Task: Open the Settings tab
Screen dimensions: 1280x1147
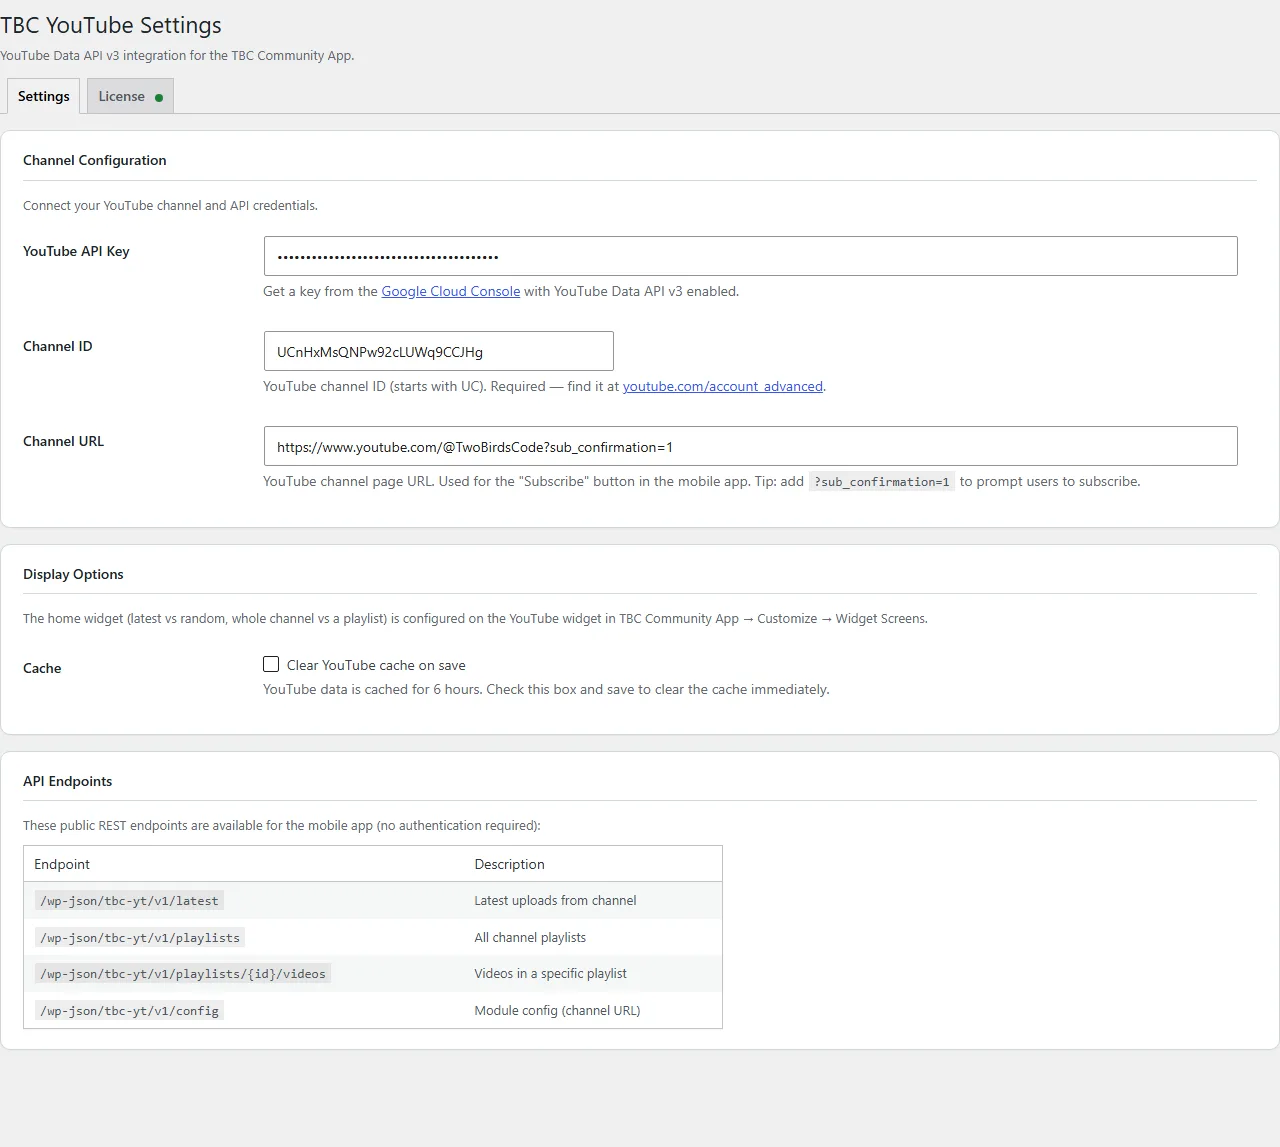Action: tap(44, 96)
